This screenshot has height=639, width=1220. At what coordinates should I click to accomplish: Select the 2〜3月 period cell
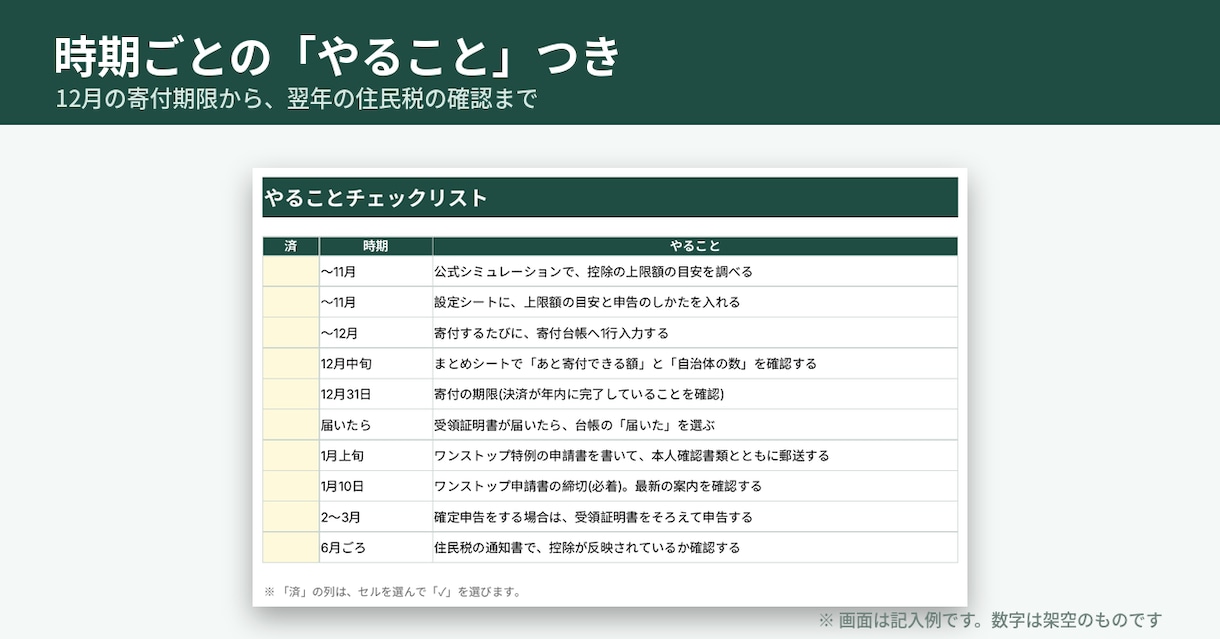[376, 517]
